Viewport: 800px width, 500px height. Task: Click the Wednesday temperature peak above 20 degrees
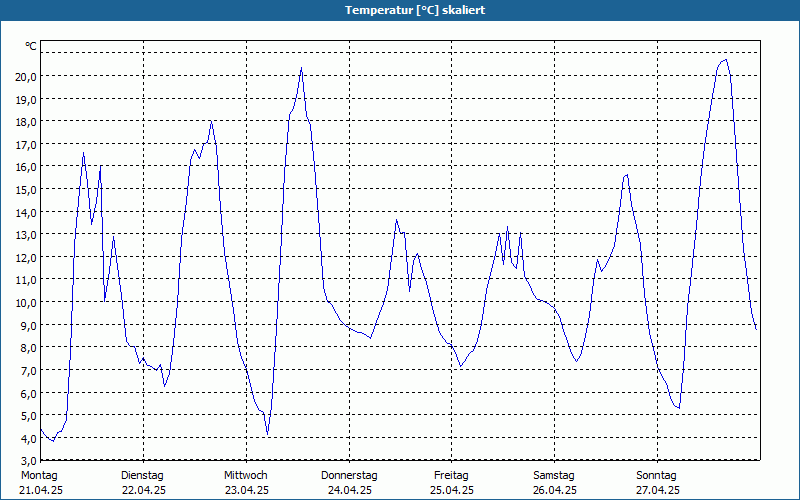click(302, 68)
